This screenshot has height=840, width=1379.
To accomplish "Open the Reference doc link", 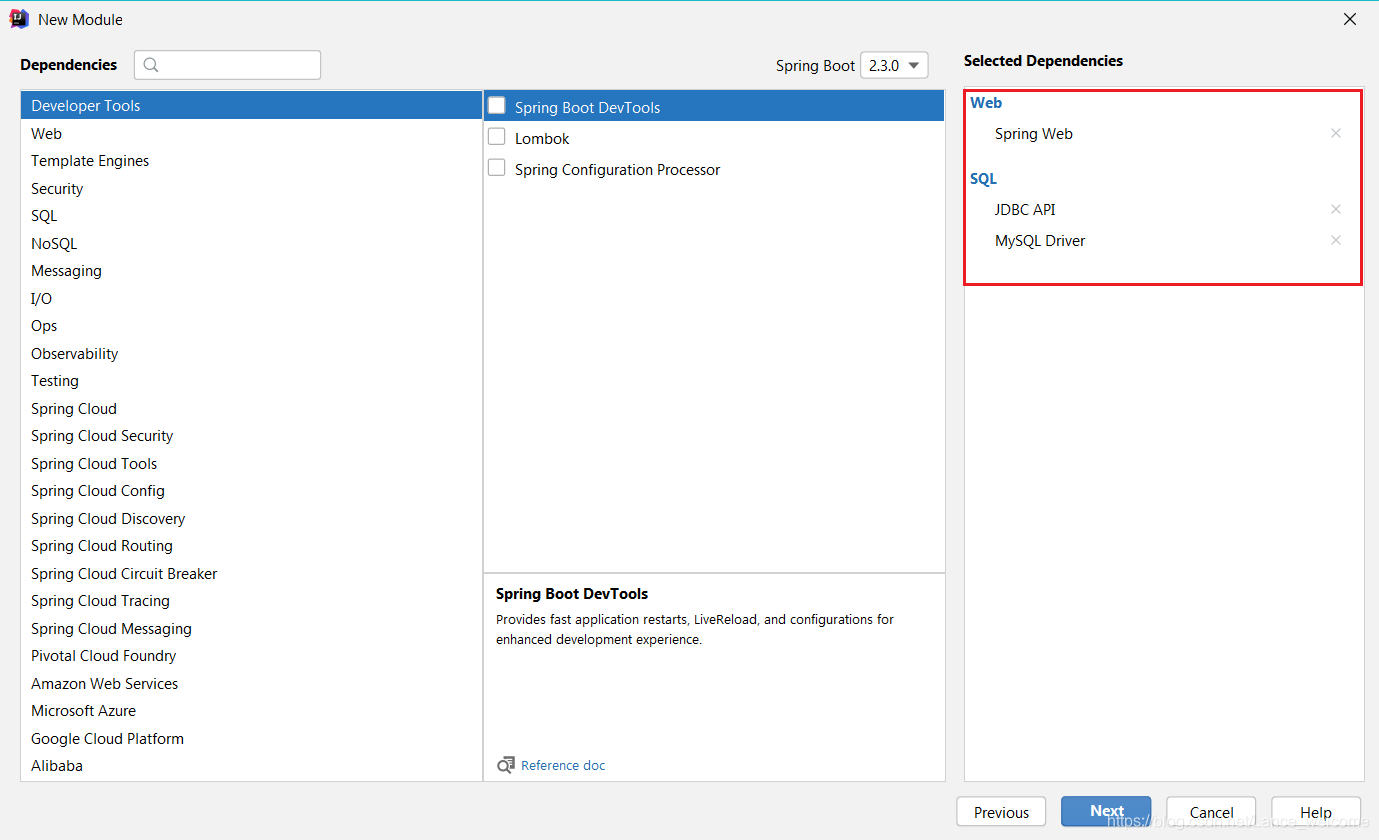I will pyautogui.click(x=563, y=765).
